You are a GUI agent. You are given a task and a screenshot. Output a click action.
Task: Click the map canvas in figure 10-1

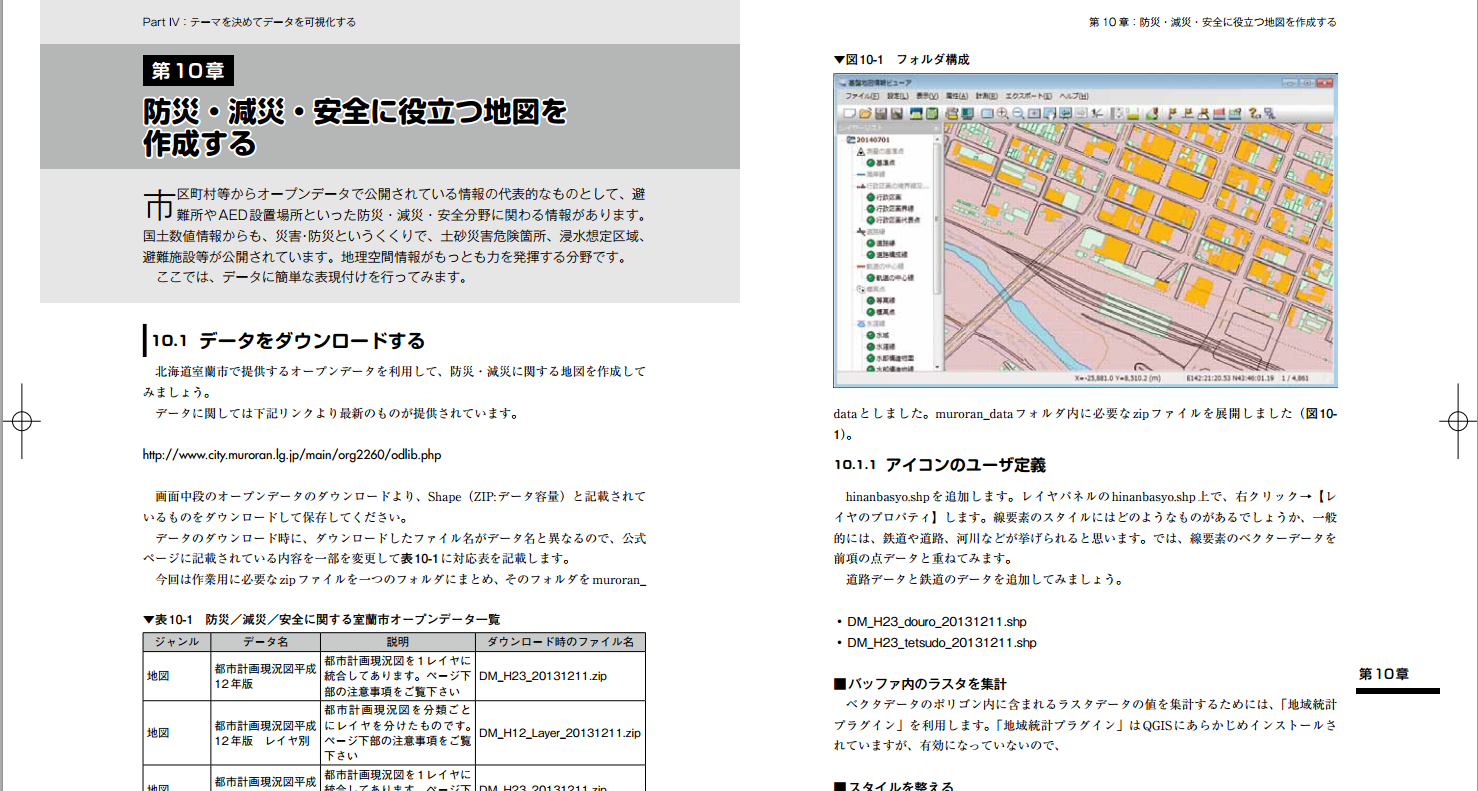click(x=1139, y=247)
